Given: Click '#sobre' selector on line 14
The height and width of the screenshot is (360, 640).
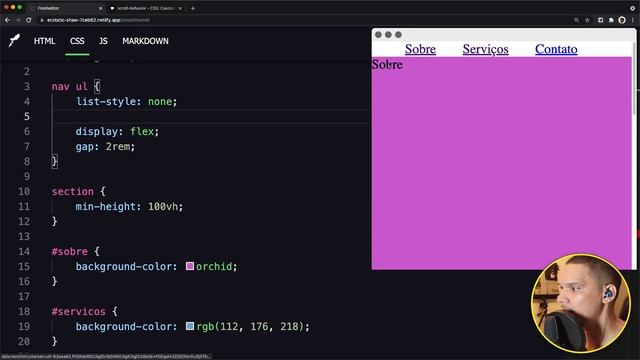Looking at the screenshot, I should pos(69,251).
